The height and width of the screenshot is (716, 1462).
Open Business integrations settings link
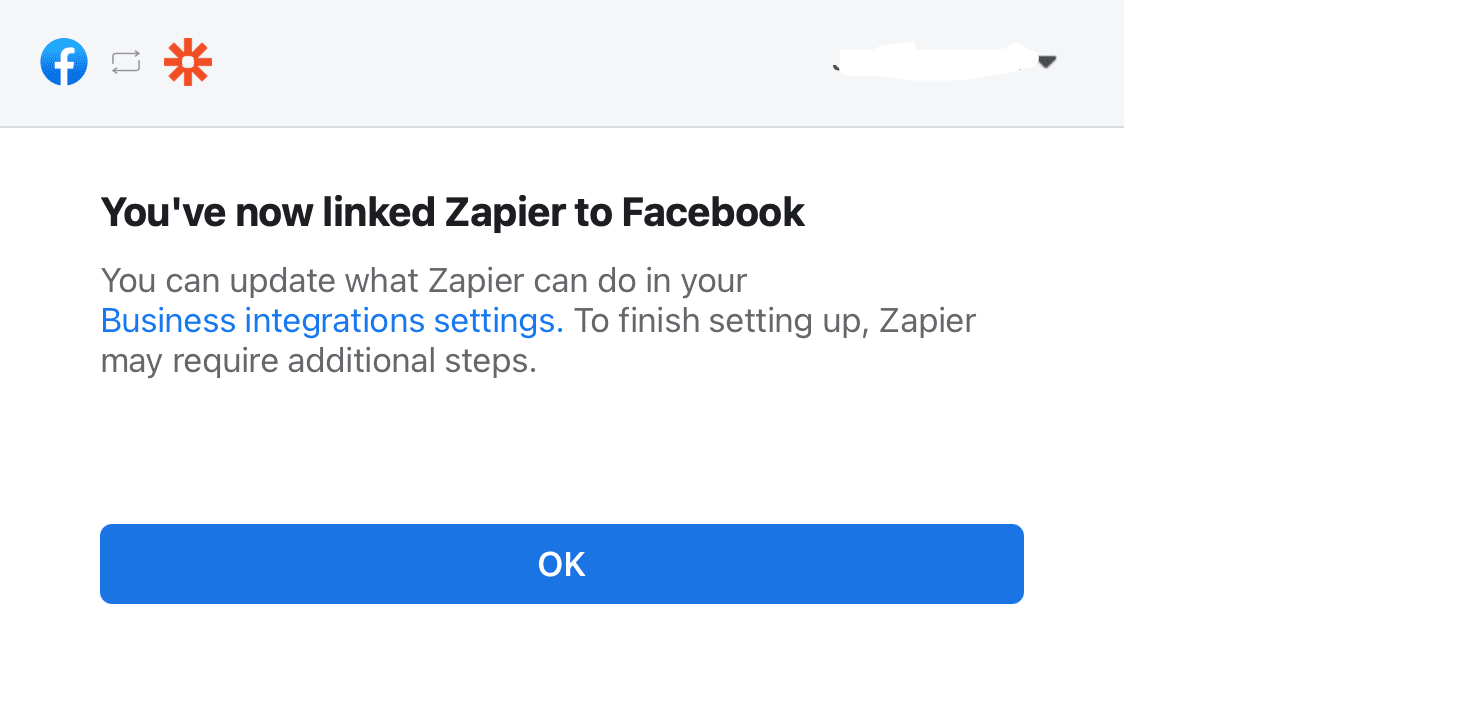pyautogui.click(x=332, y=321)
